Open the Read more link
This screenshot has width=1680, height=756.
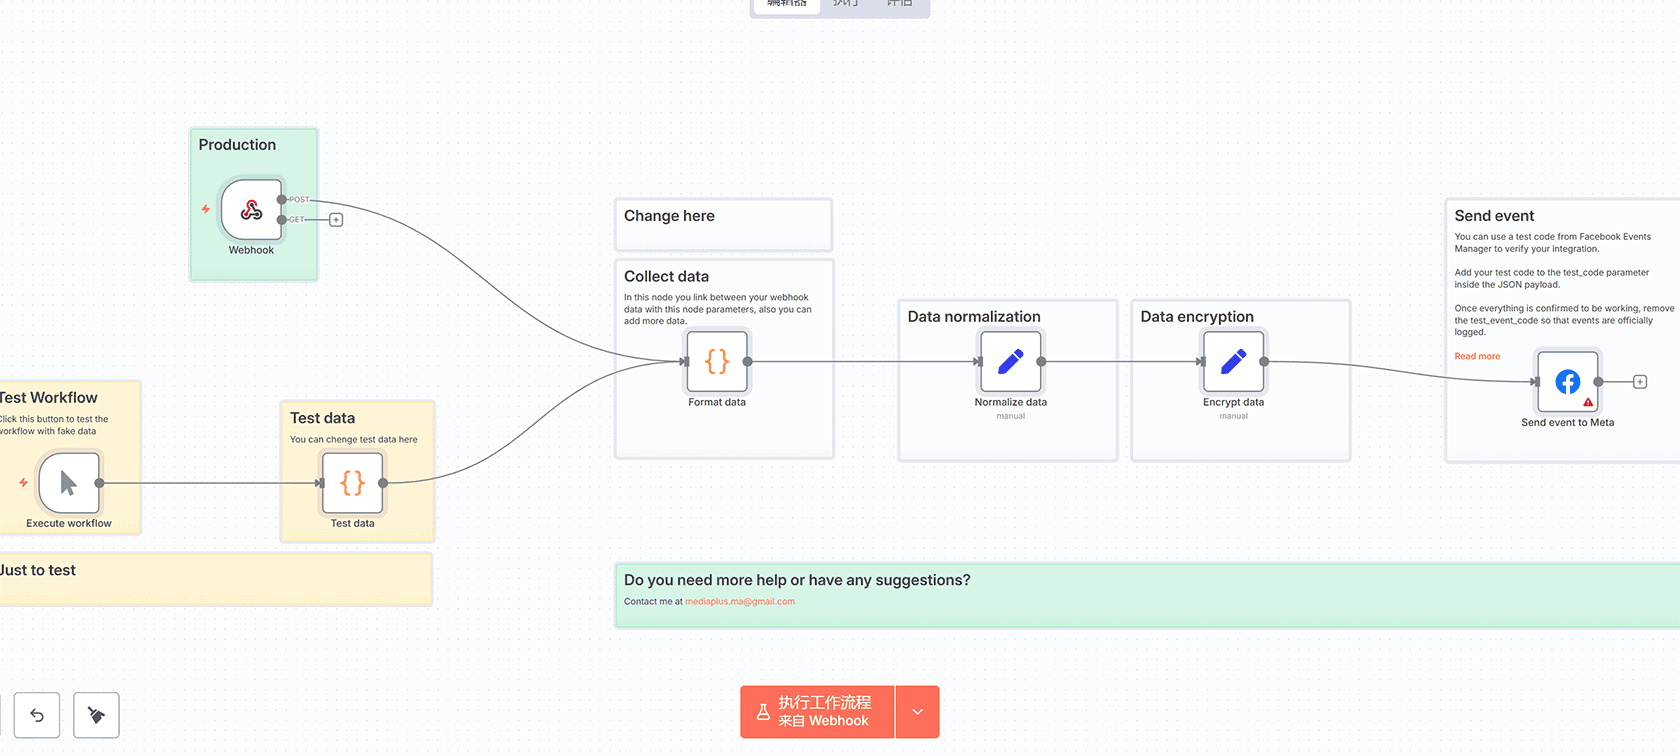1477,357
